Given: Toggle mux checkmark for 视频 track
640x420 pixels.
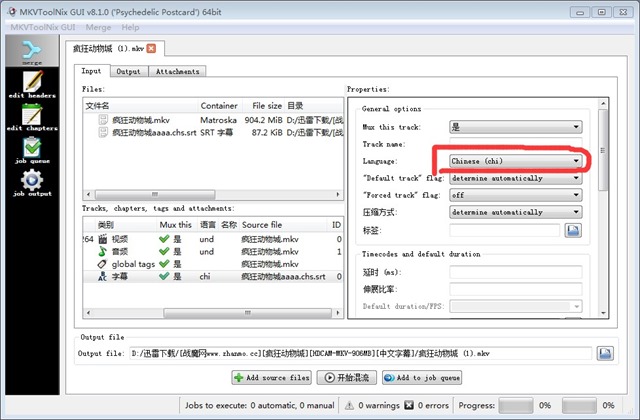Looking at the screenshot, I should point(164,239).
